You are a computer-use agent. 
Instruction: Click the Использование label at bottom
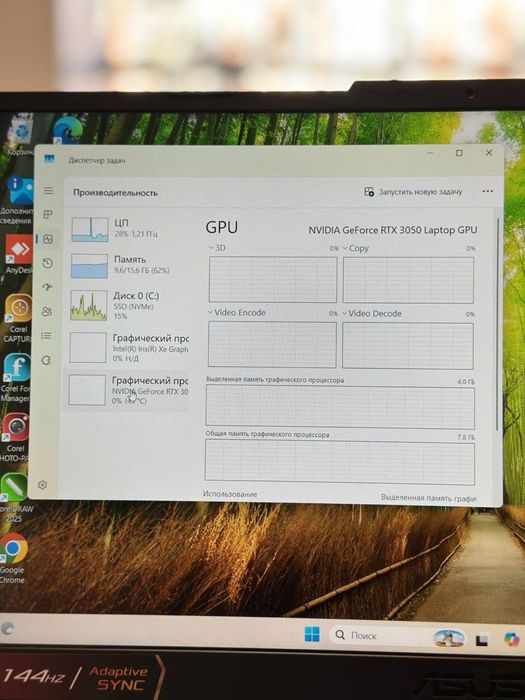pos(229,494)
